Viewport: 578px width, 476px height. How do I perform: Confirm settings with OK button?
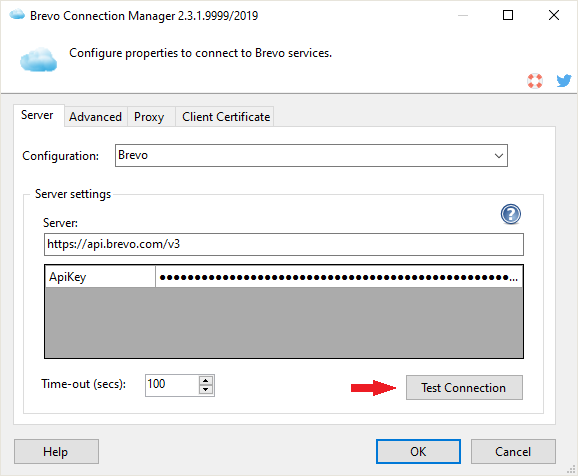(x=418, y=451)
